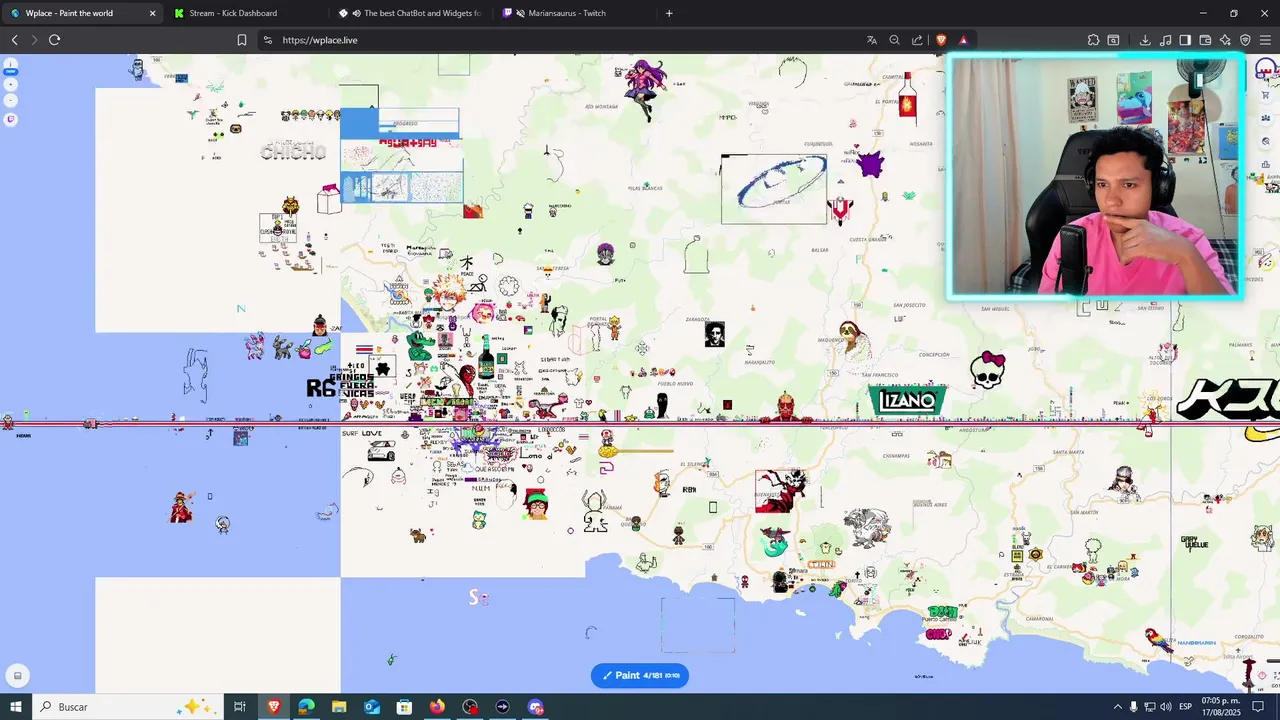Image resolution: width=1280 pixels, height=720 pixels.
Task: Open OBS Studio from the taskbar
Action: [x=470, y=707]
